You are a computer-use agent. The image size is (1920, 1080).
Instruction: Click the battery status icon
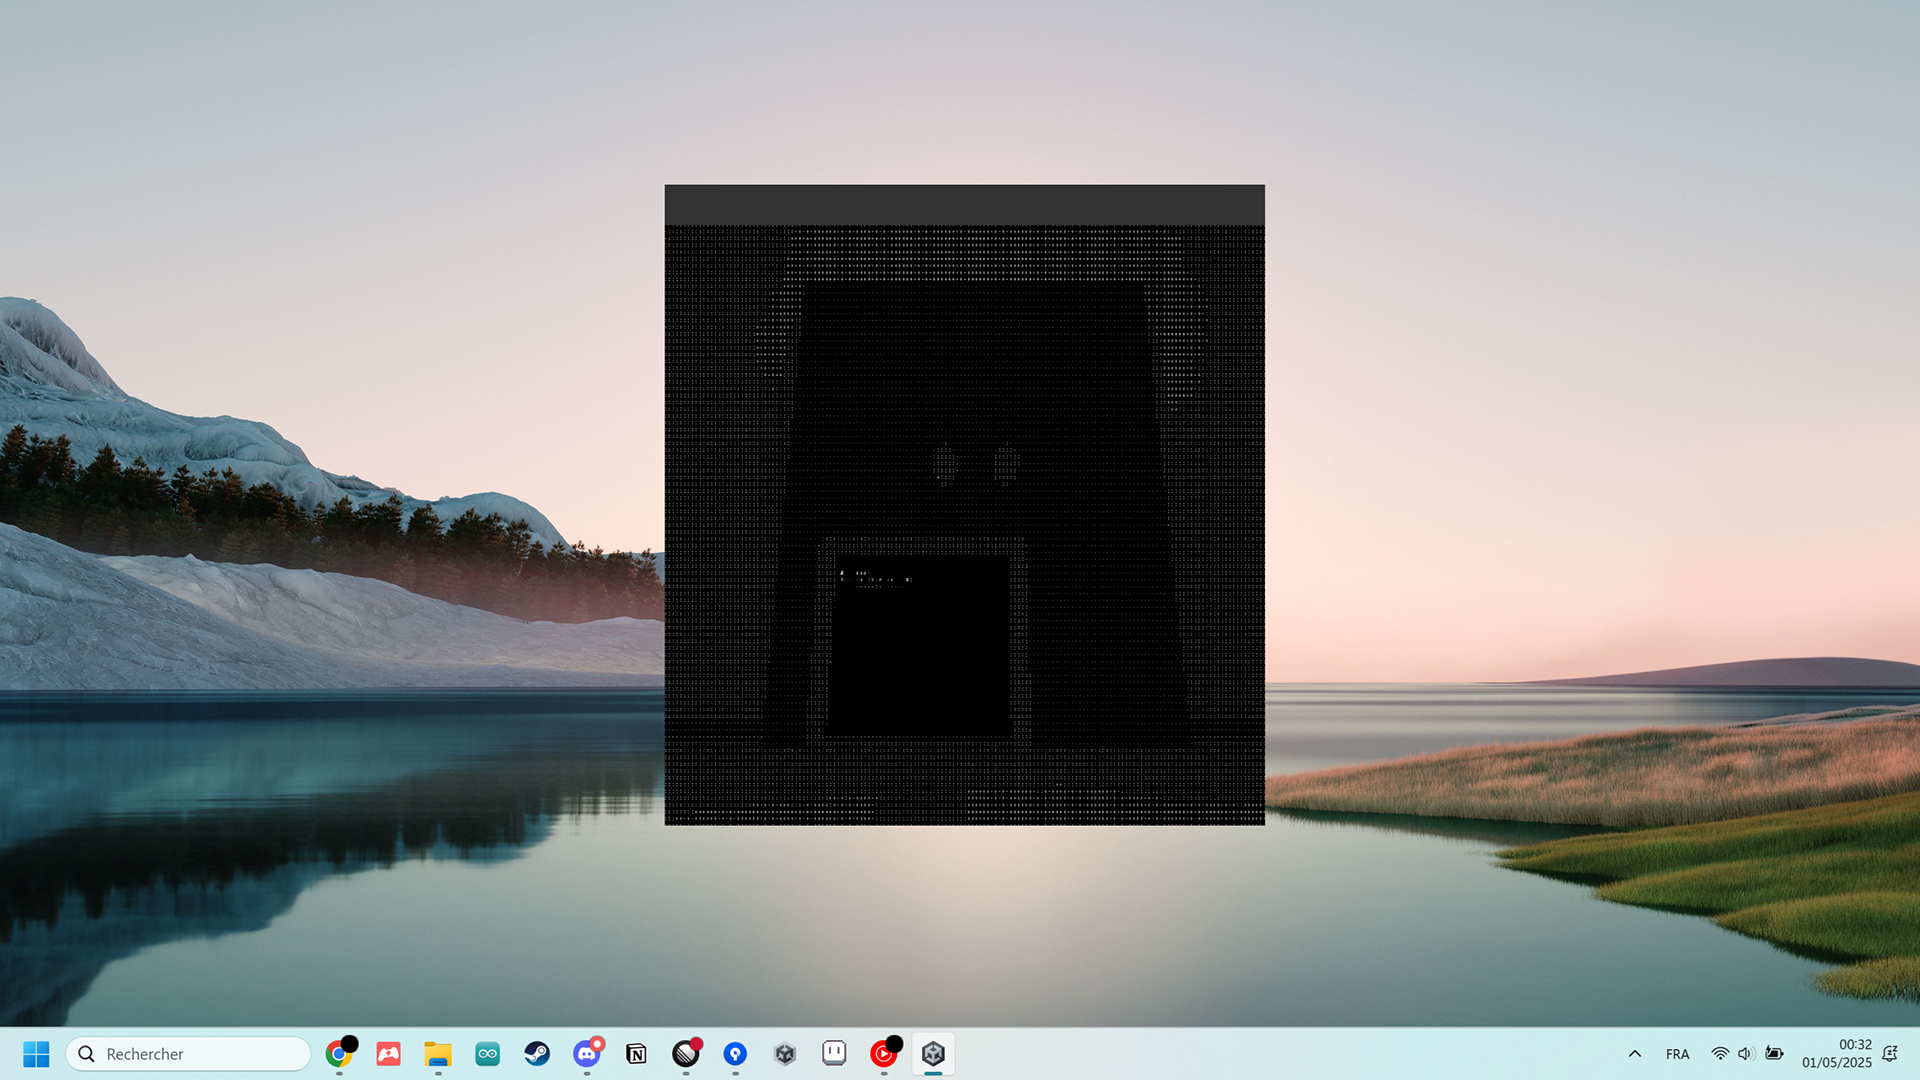[1774, 1054]
